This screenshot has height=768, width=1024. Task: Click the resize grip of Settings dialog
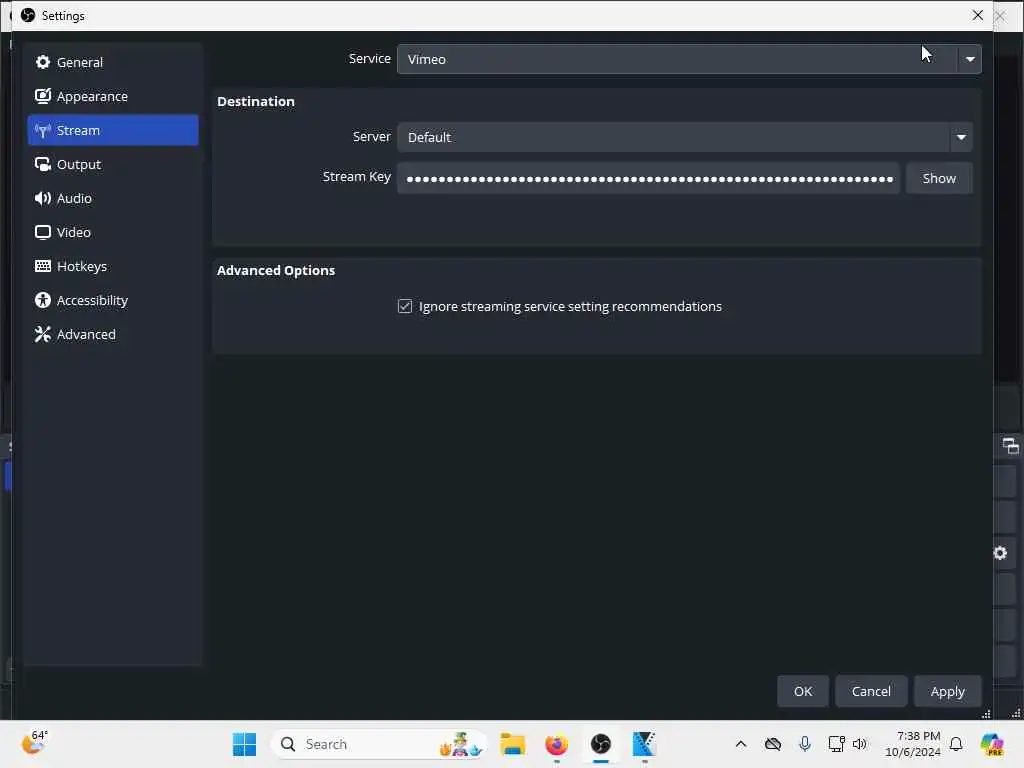pyautogui.click(x=986, y=714)
